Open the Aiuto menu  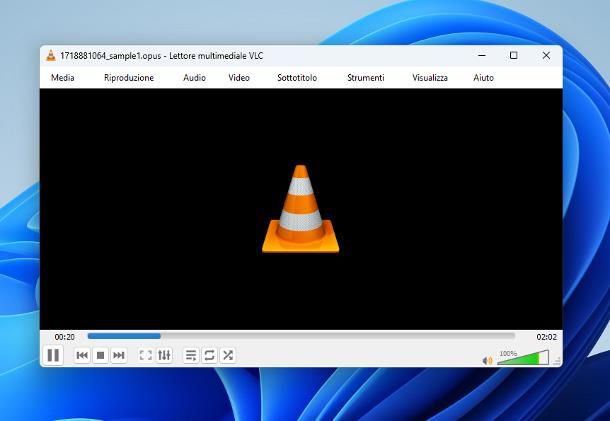pyautogui.click(x=484, y=77)
